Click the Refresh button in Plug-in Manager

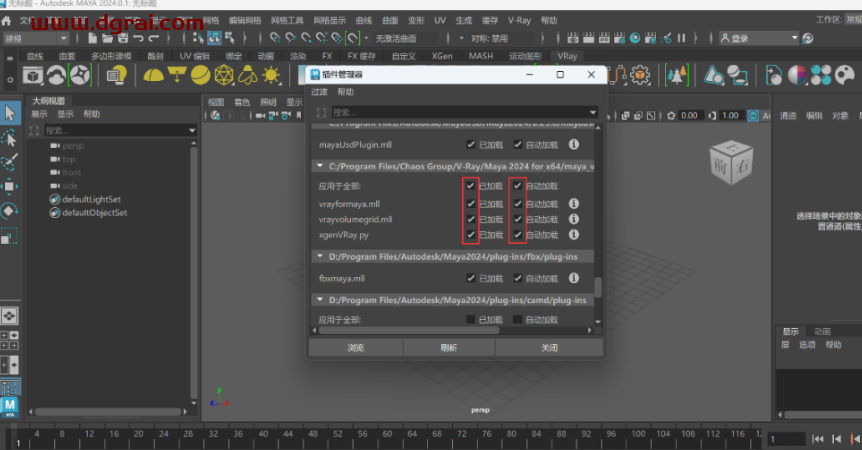point(448,347)
